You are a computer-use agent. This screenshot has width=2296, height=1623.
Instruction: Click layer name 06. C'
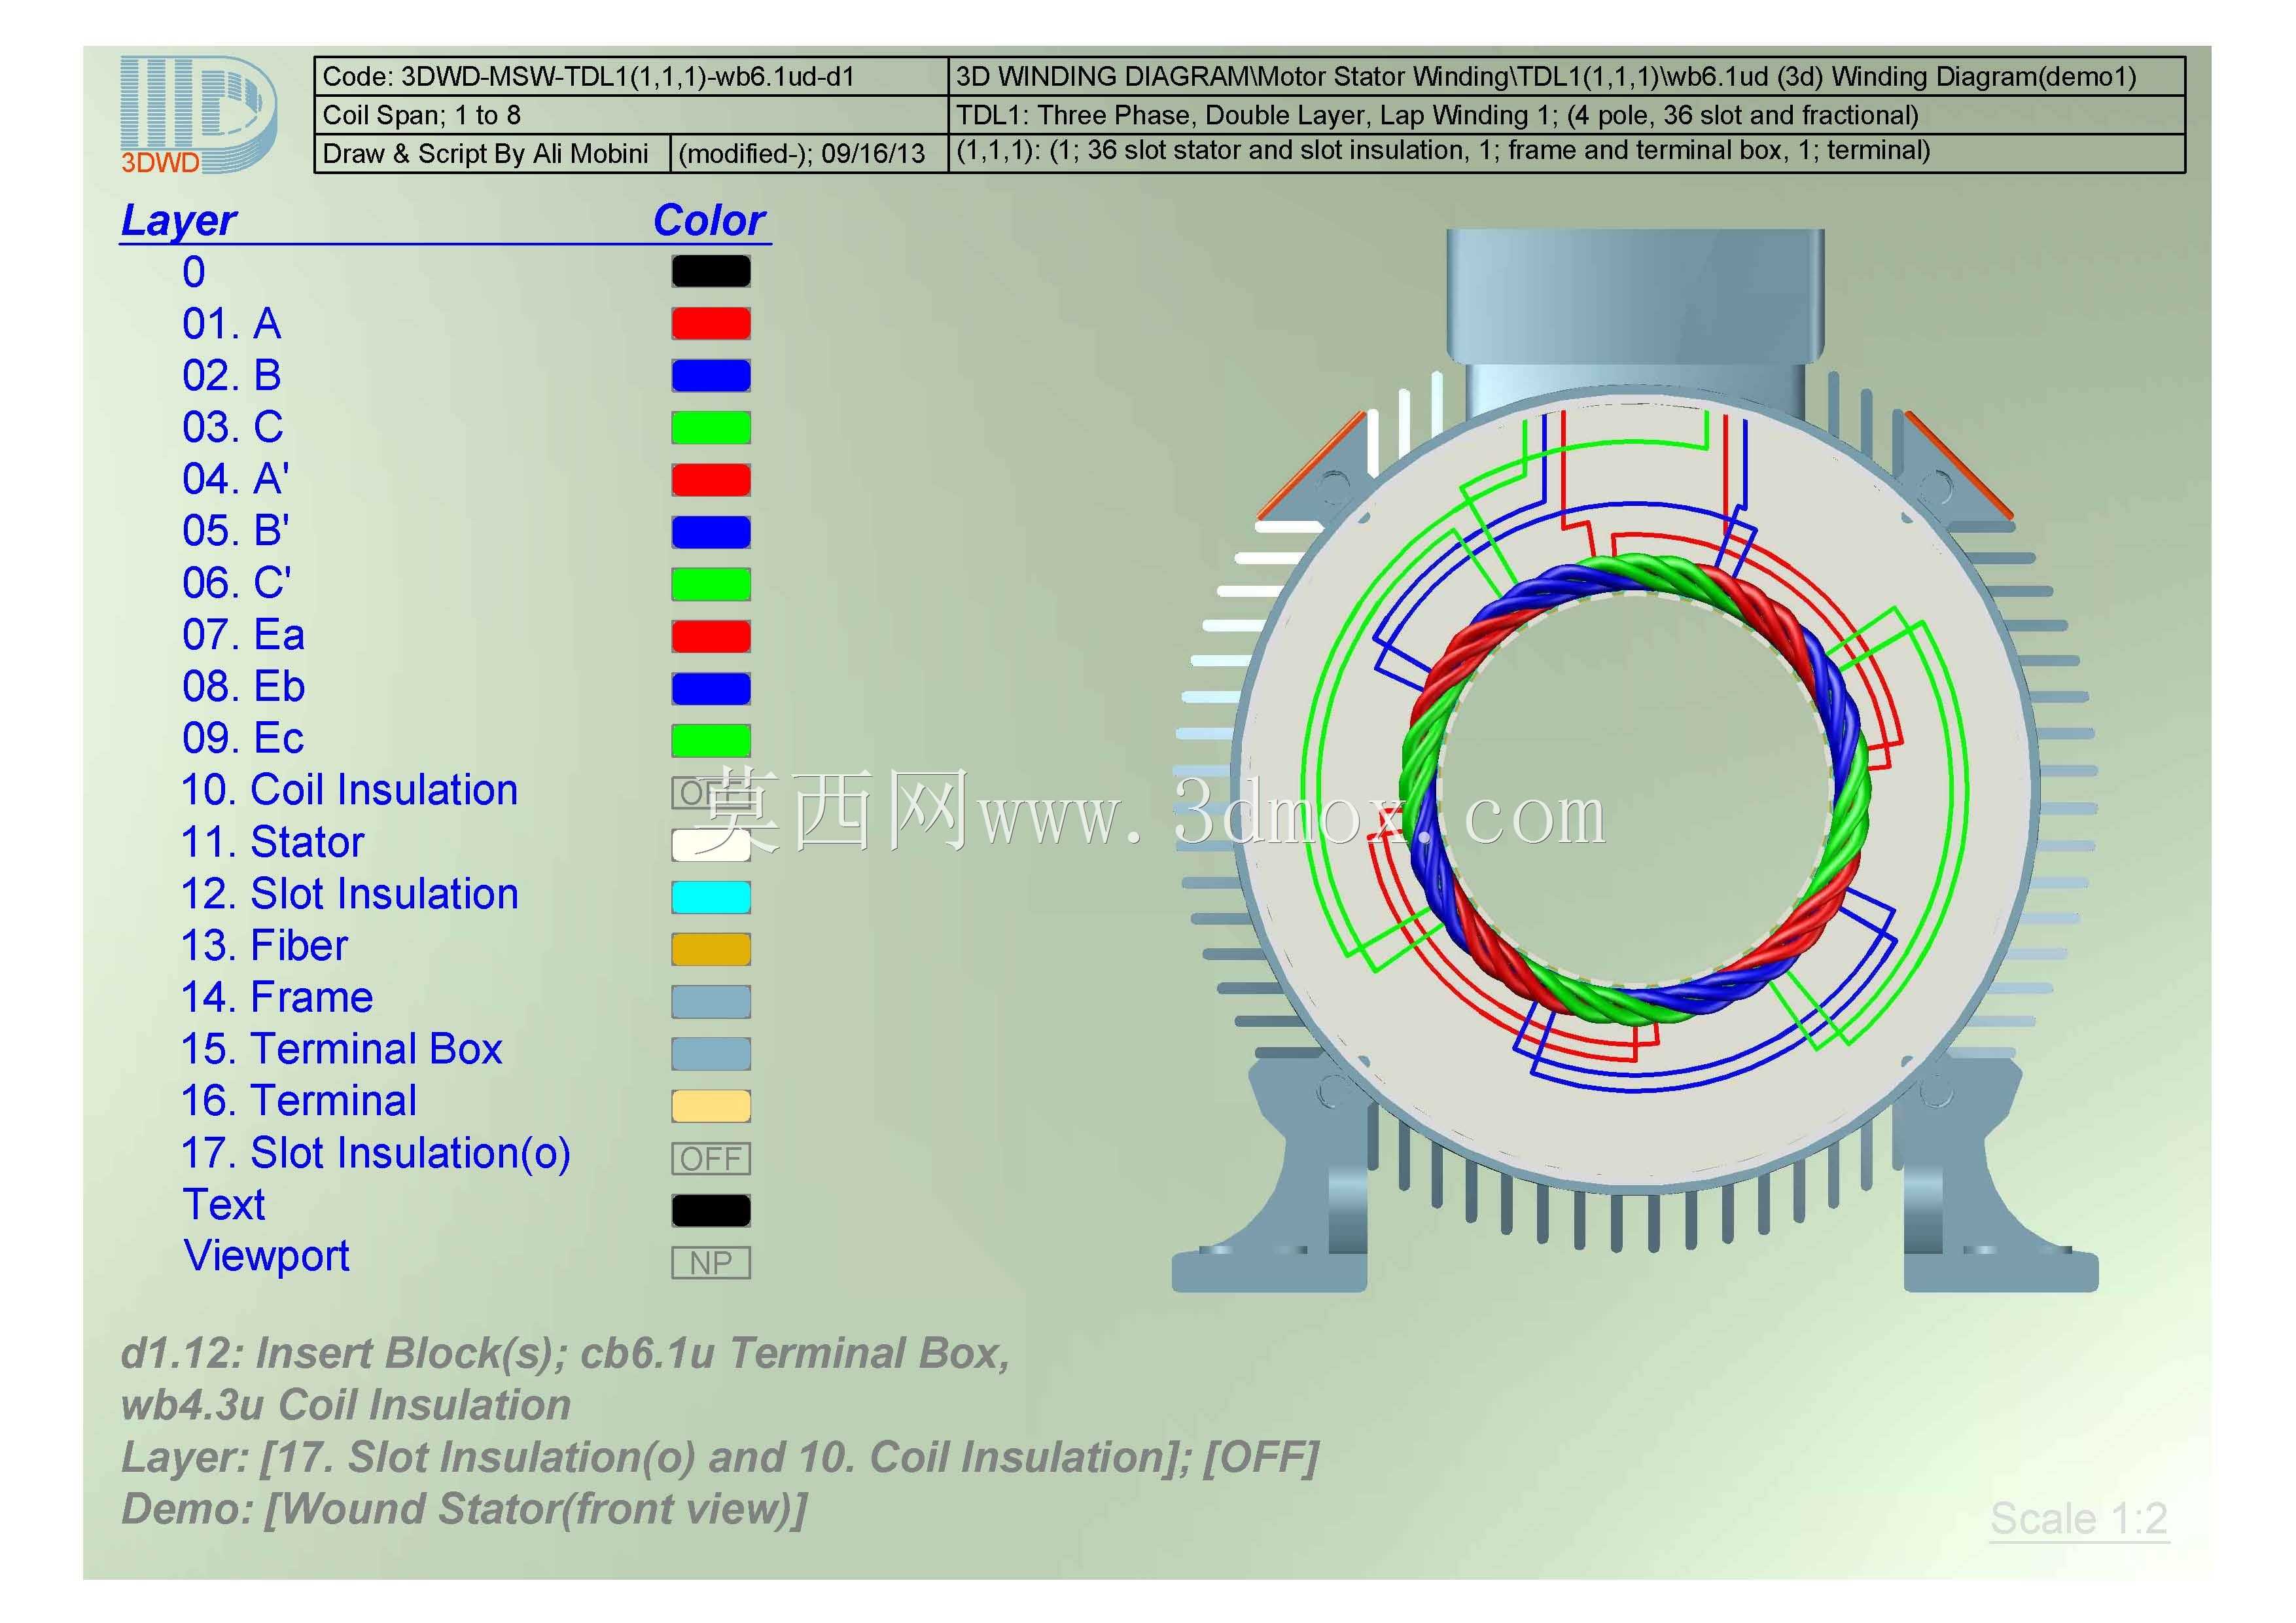(237, 583)
